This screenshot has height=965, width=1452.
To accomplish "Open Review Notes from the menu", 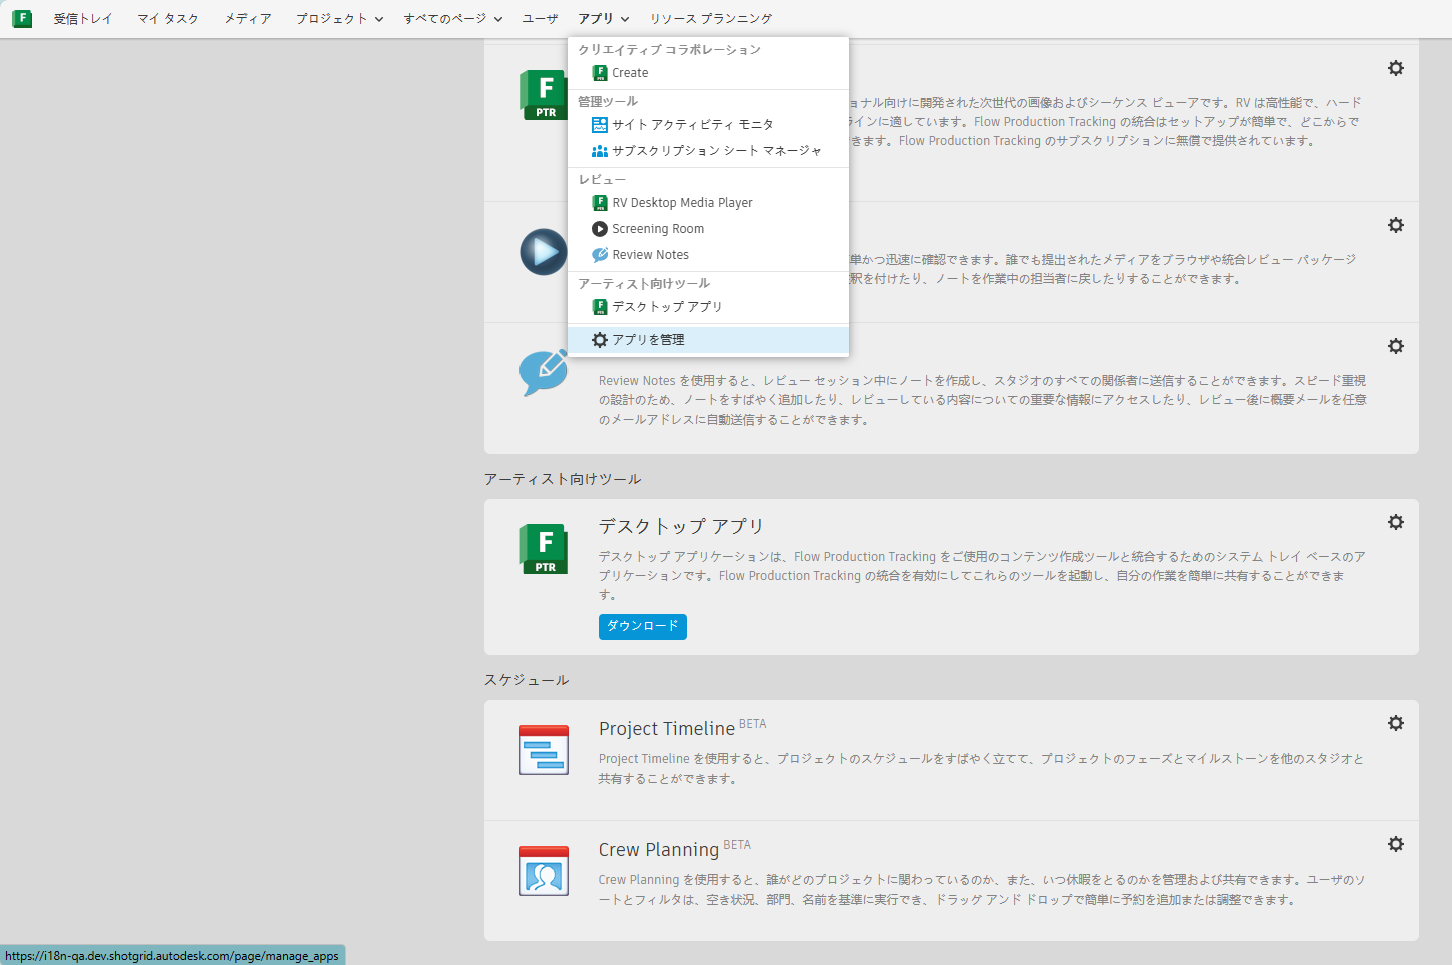I will pos(708,255).
